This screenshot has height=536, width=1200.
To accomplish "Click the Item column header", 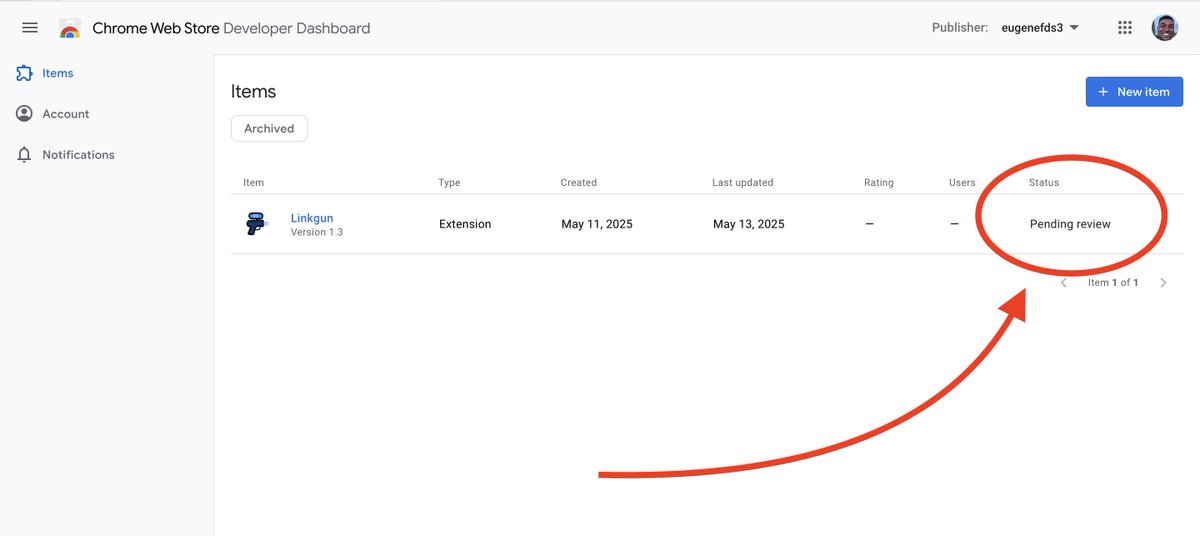I will pyautogui.click(x=254, y=183).
